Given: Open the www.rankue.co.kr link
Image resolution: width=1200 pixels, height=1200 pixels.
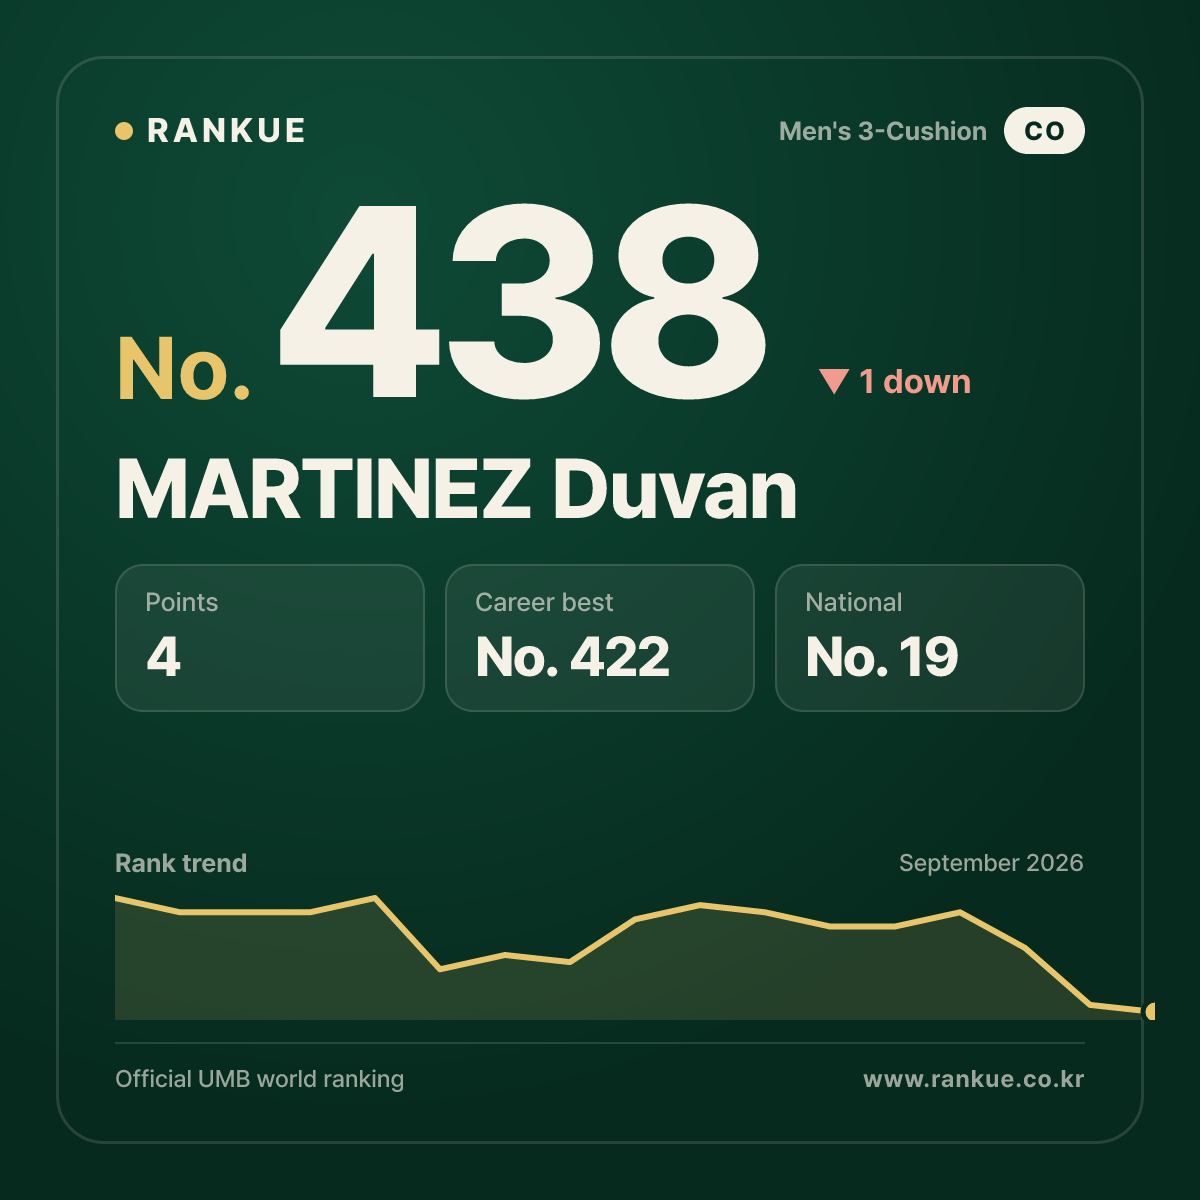Looking at the screenshot, I should [974, 1079].
